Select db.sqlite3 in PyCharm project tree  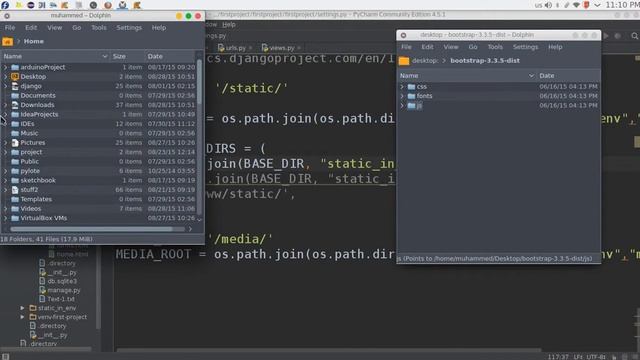[62, 281]
